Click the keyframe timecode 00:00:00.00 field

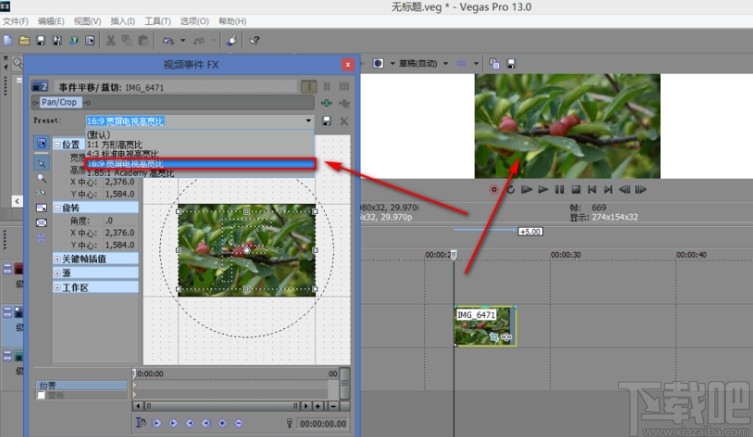[x=323, y=424]
